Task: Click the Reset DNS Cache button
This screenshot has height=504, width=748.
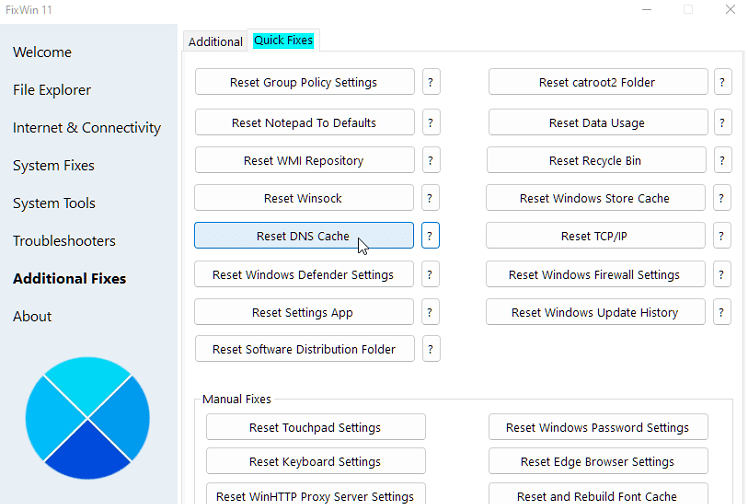Action: (303, 236)
